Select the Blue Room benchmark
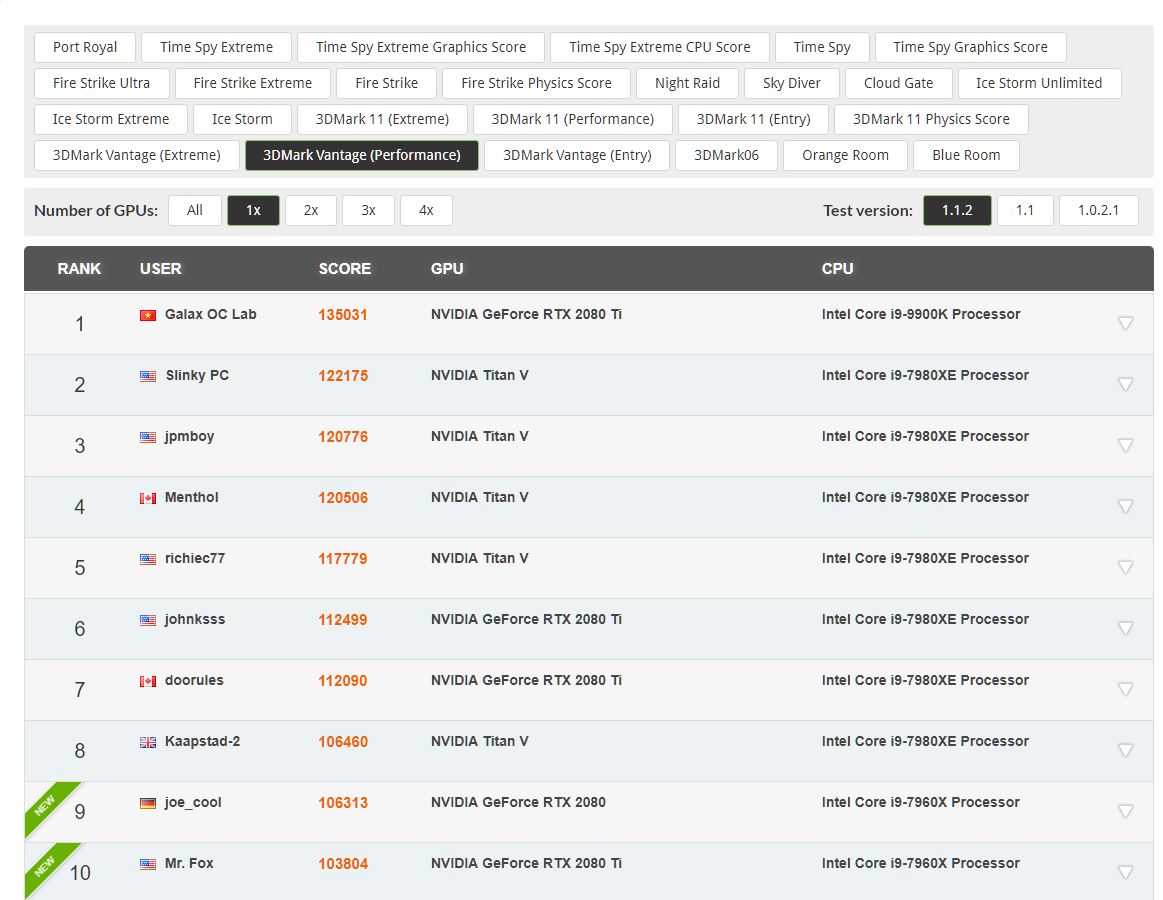The height and width of the screenshot is (900, 1163). 966,155
